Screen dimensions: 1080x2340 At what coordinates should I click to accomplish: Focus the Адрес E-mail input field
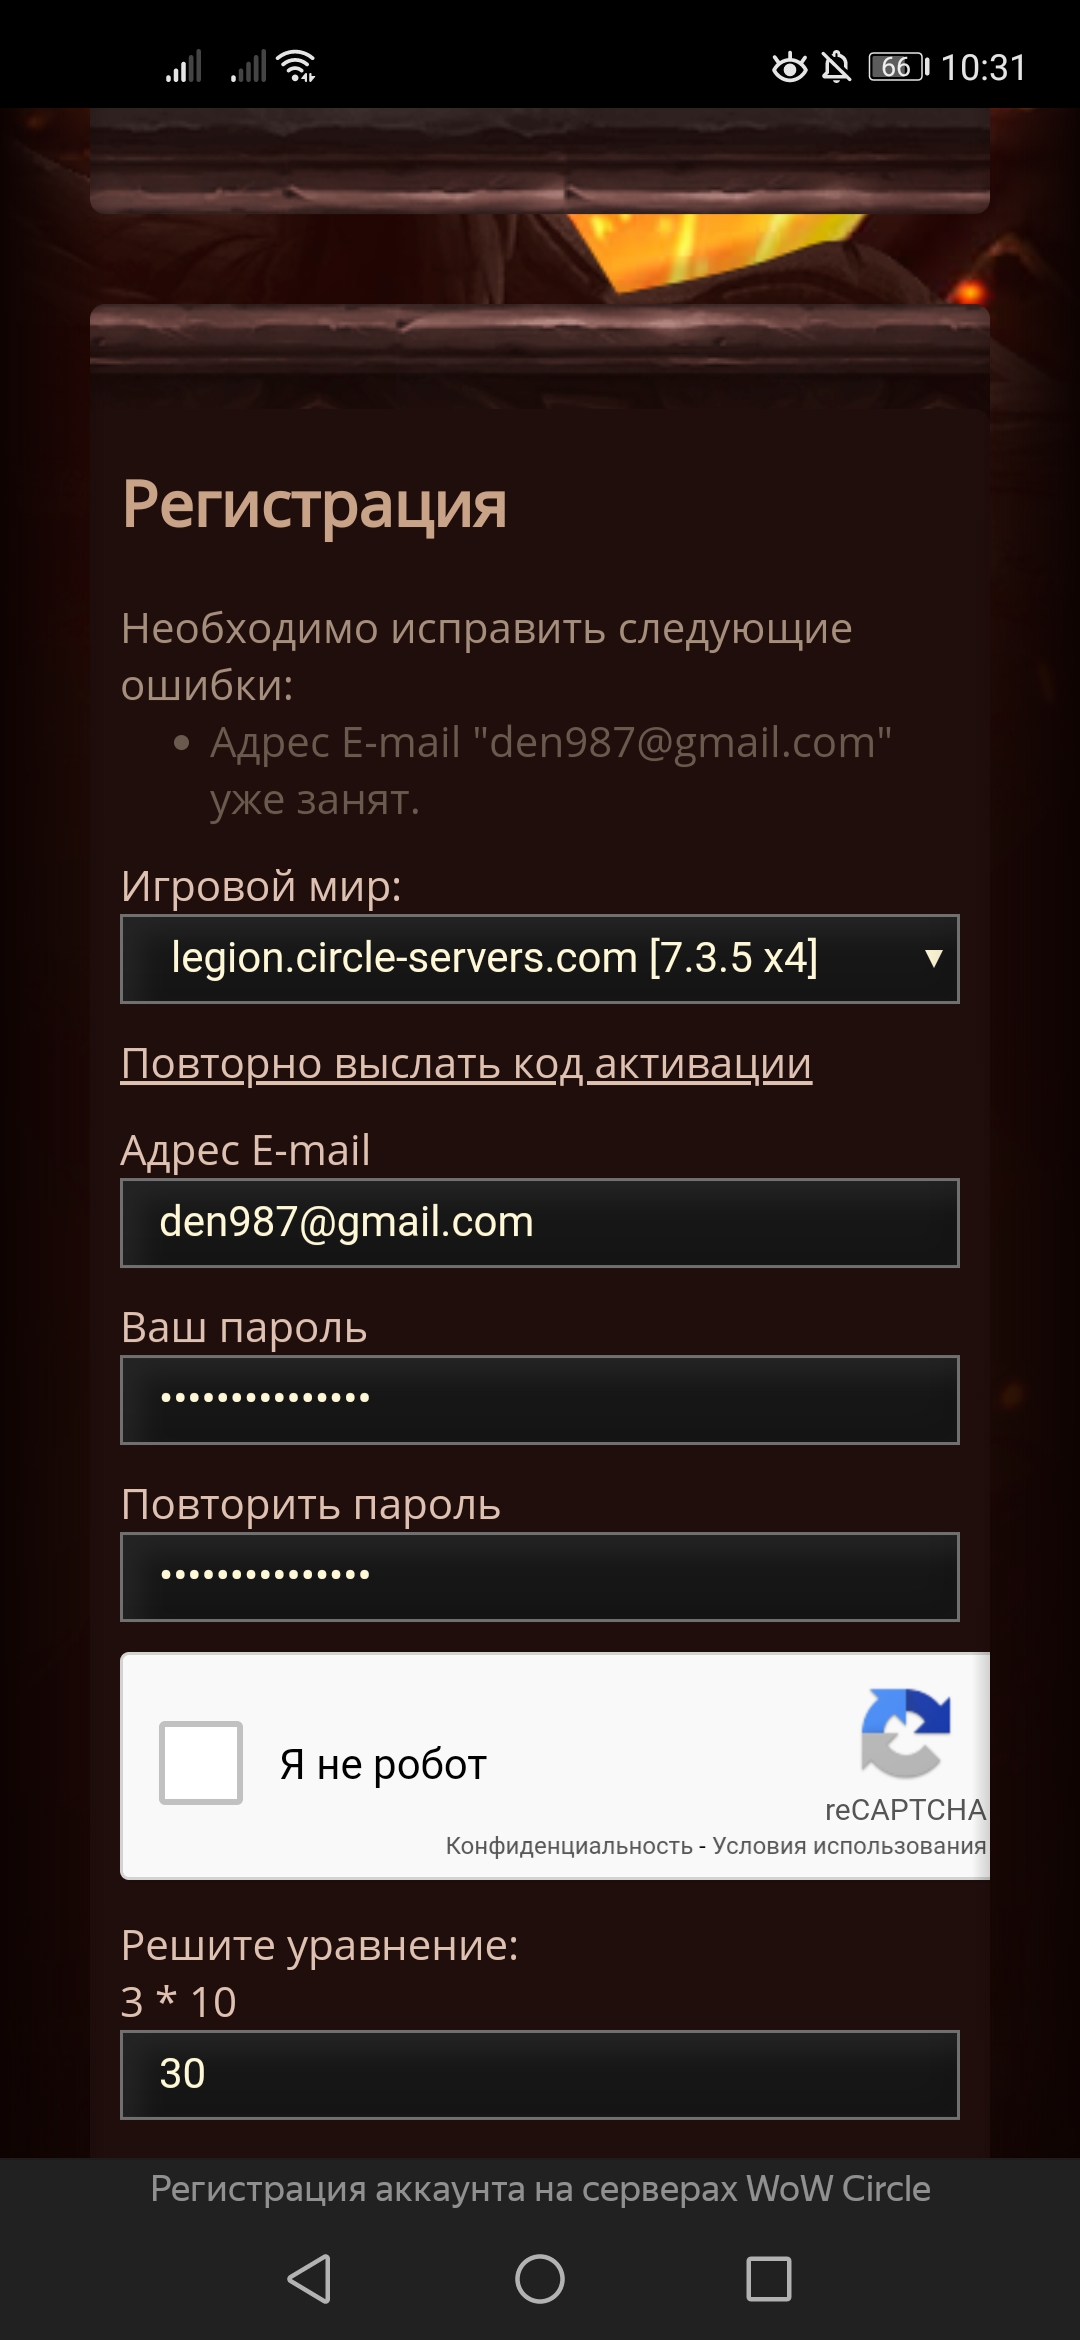click(540, 1223)
